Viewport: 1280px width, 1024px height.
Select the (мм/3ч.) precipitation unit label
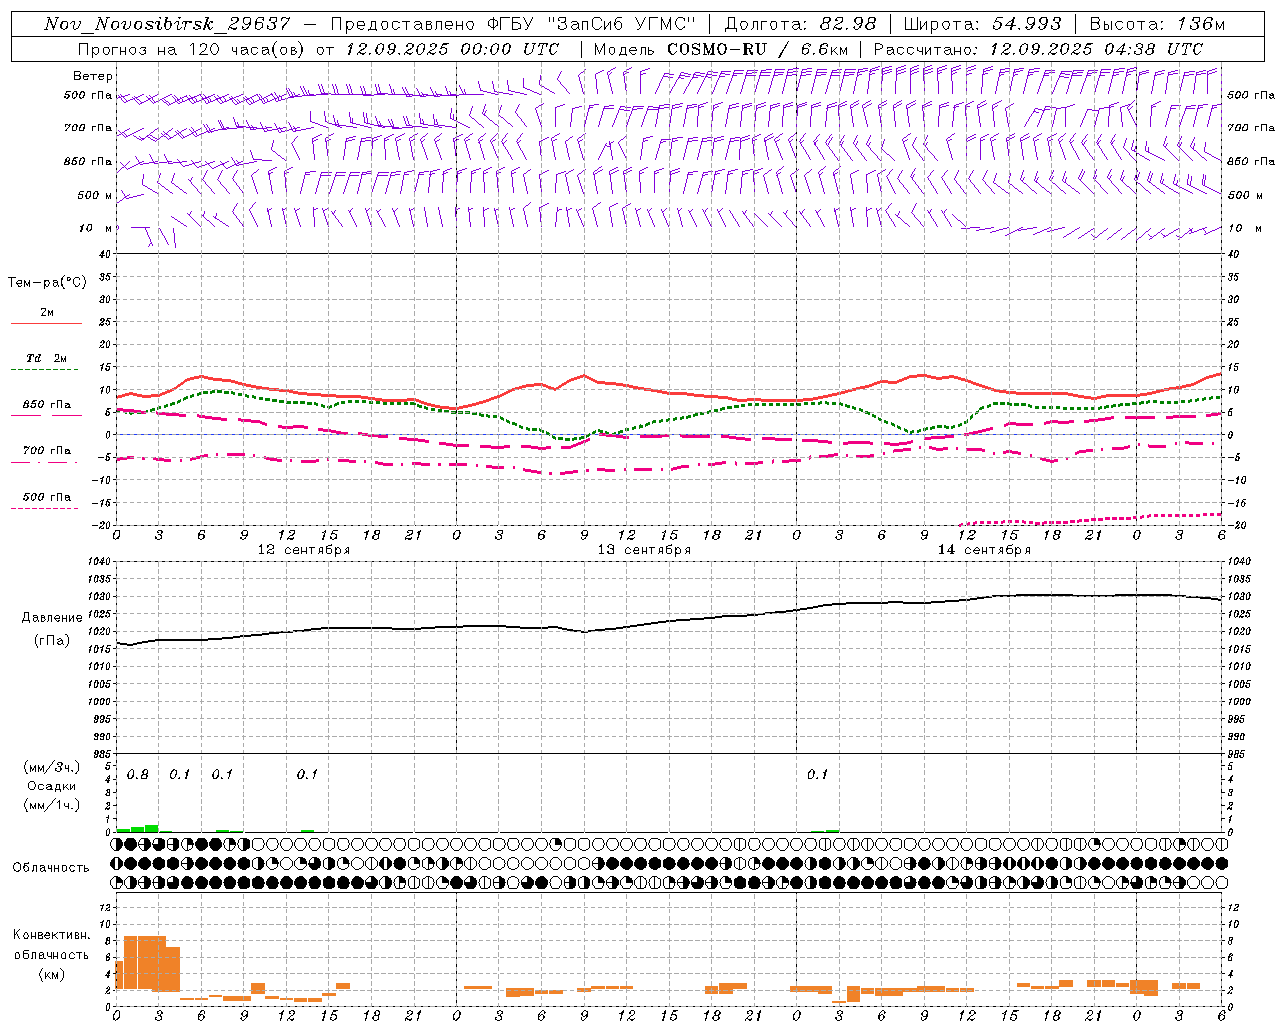[x=51, y=767]
